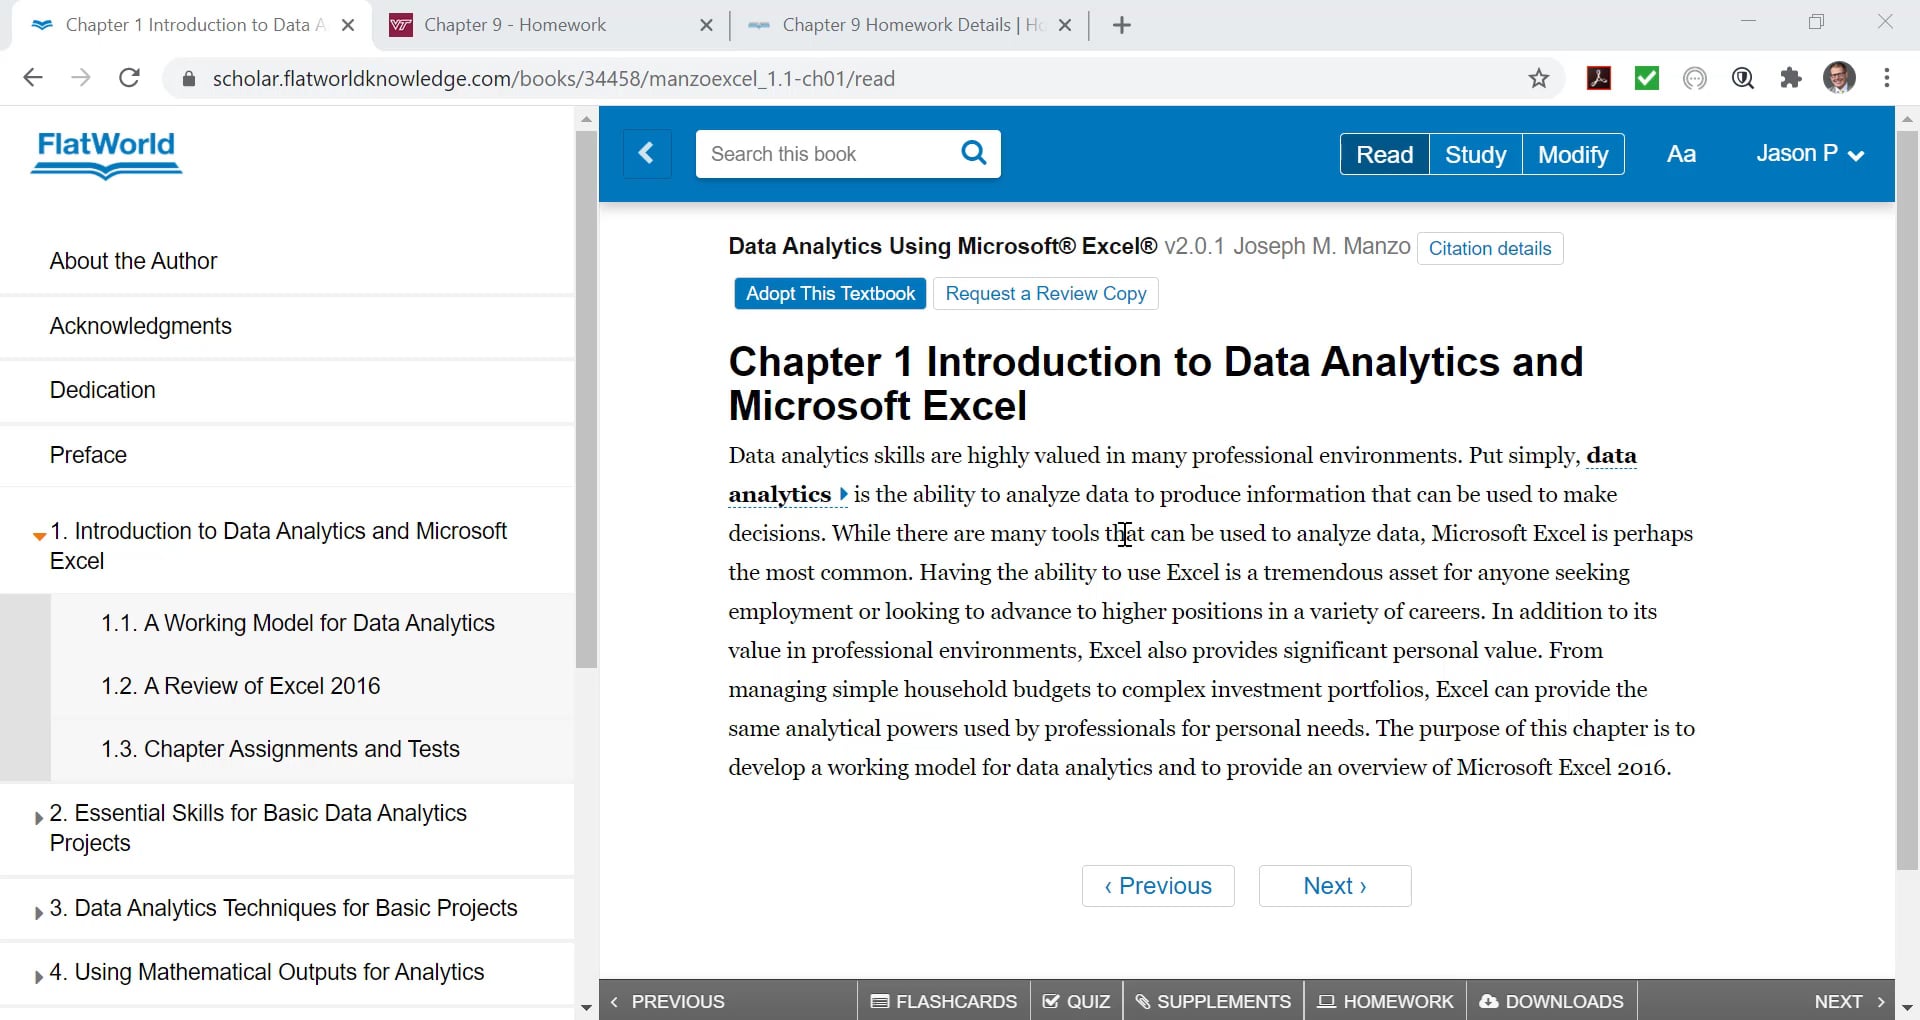1920x1020 pixels.
Task: Expand chapter 4 Using Mathematical Outputs arrow
Action: (39, 977)
